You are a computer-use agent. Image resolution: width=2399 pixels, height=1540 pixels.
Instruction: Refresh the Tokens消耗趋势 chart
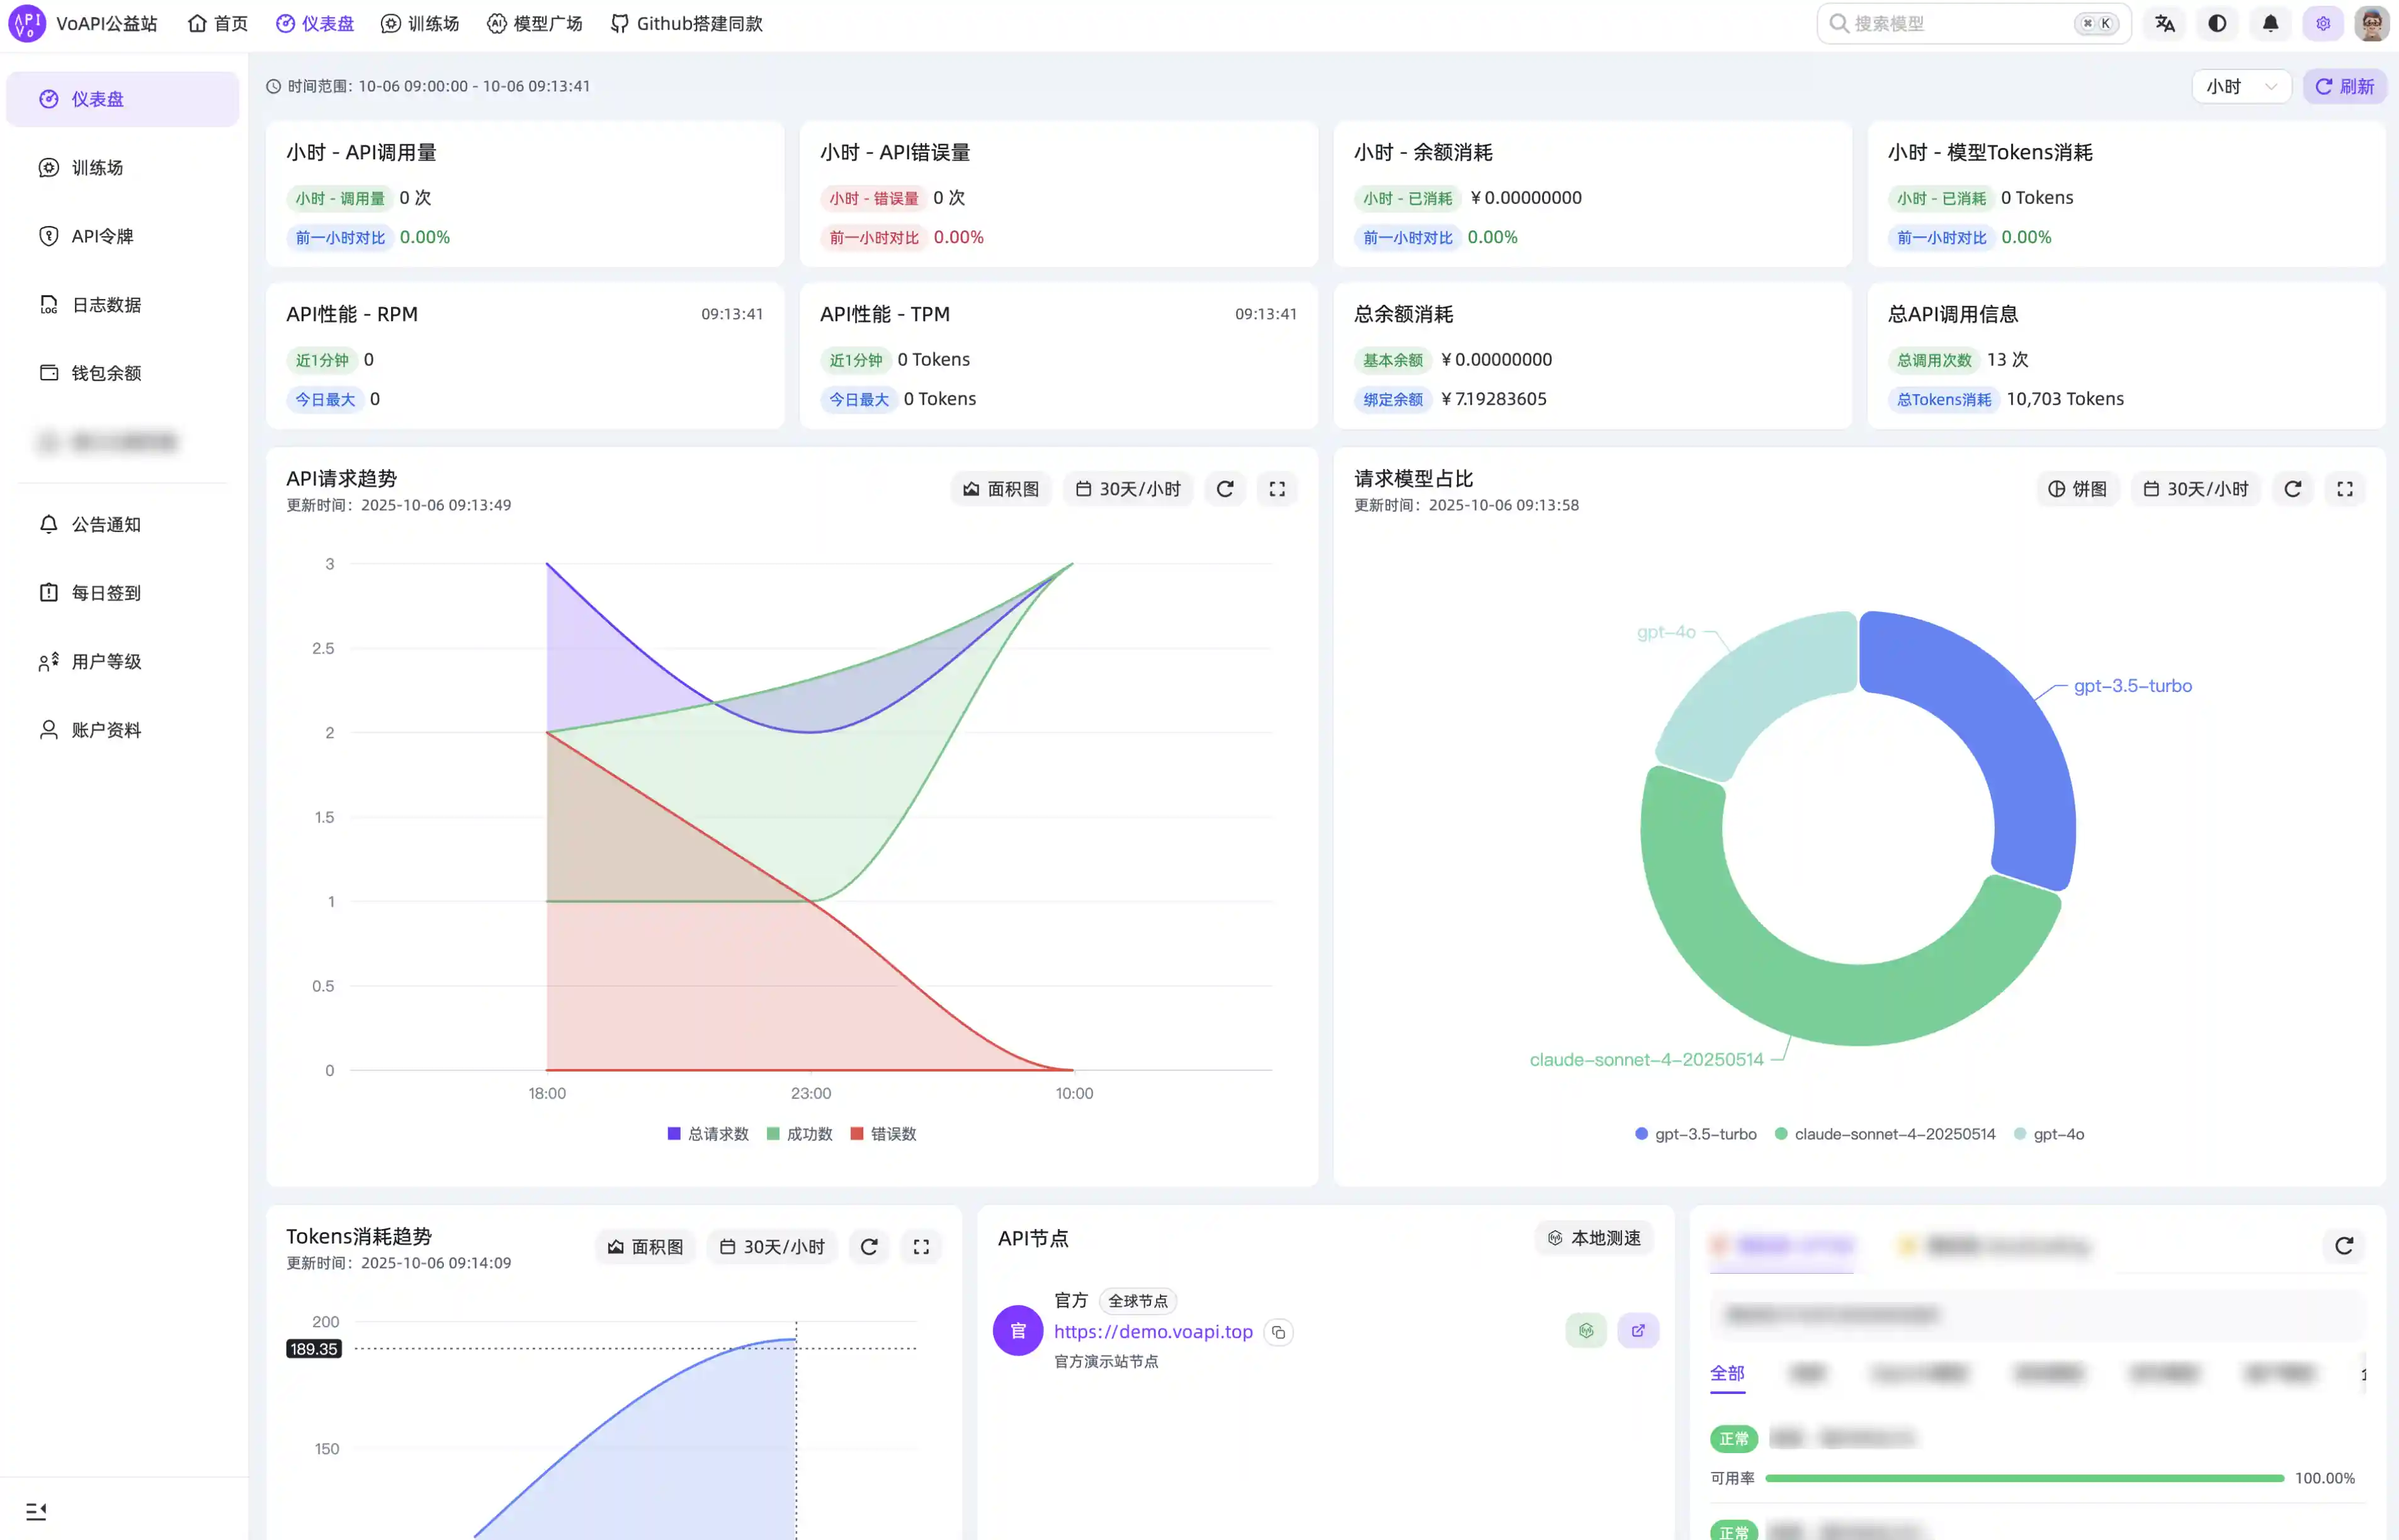[869, 1247]
